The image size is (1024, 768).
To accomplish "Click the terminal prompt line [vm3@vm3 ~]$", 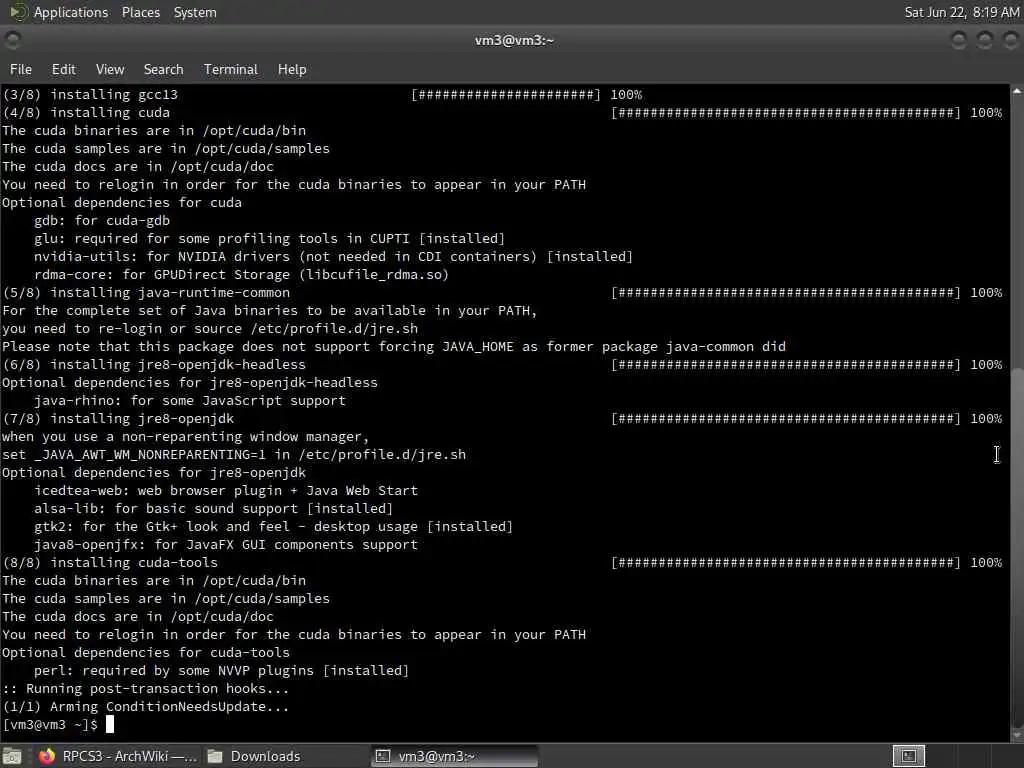I will [x=50, y=724].
